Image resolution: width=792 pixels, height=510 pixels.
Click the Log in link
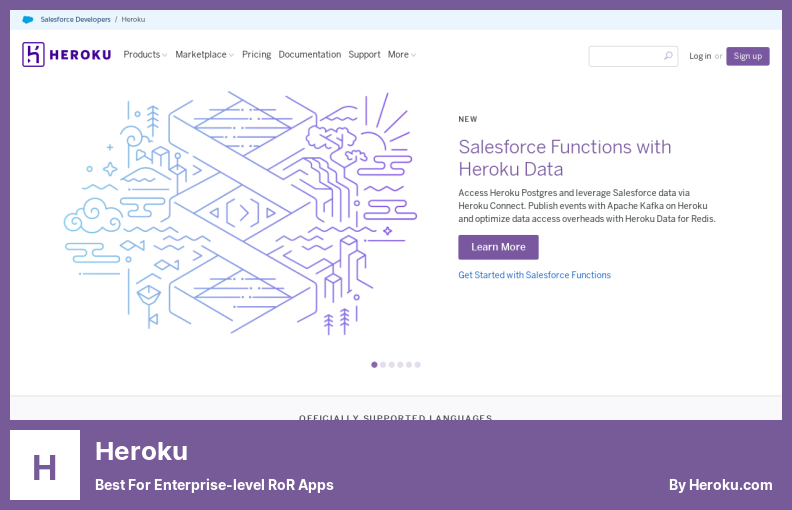click(700, 56)
